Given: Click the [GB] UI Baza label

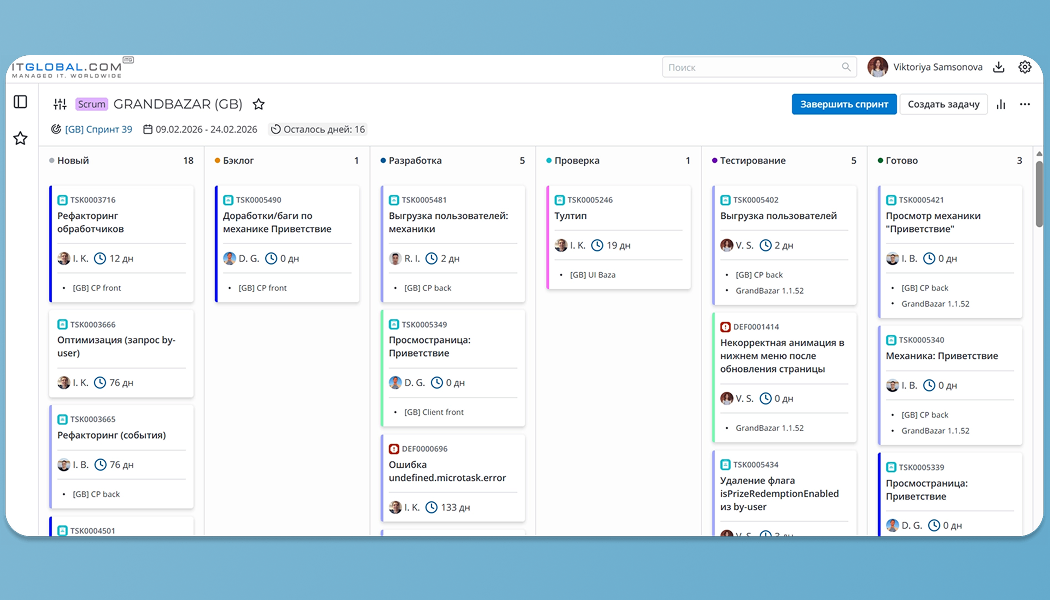Looking at the screenshot, I should (x=593, y=275).
